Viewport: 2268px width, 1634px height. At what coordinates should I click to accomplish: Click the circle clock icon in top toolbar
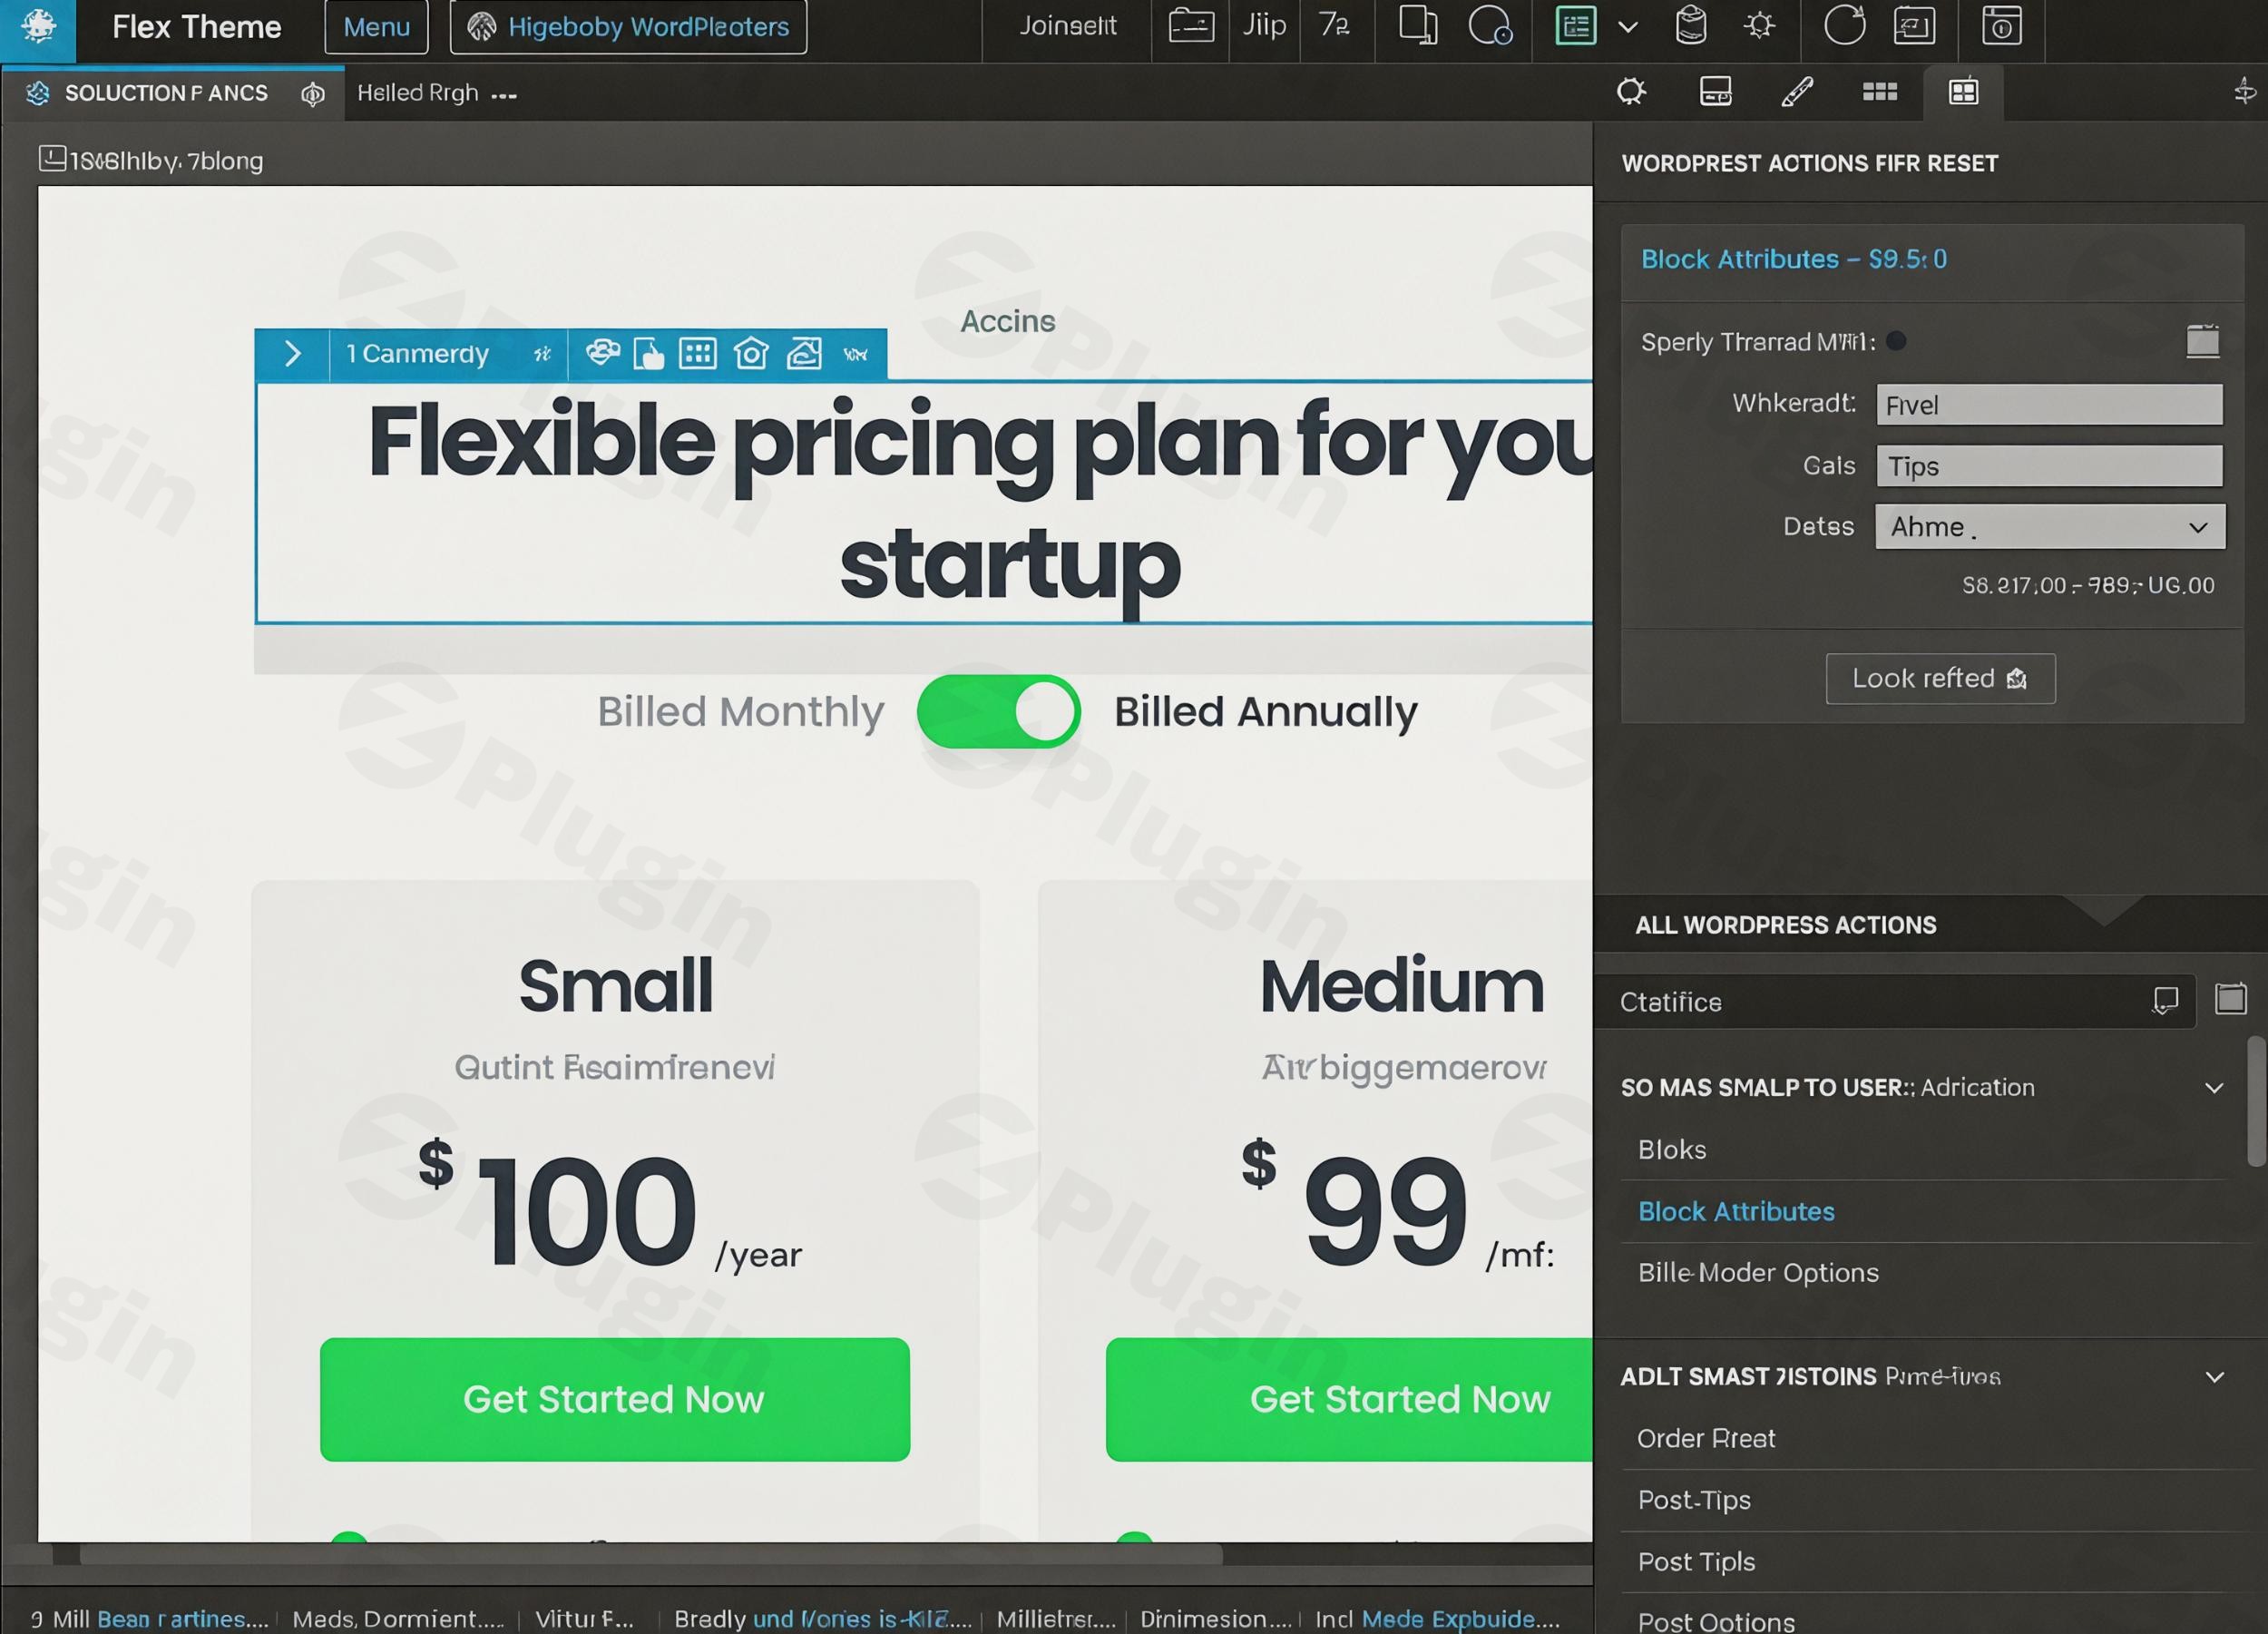[x=1490, y=25]
